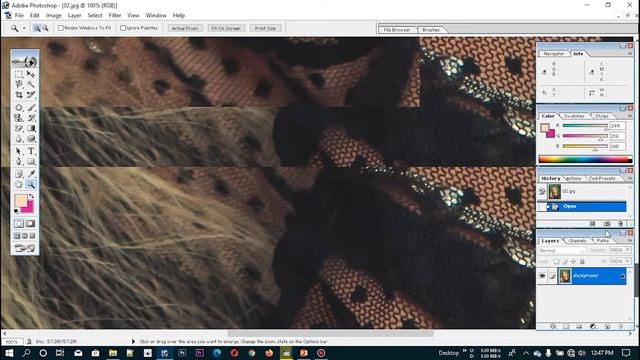Click Zoom In button in options bar
Image resolution: width=640 pixels, height=360 pixels.
click(37, 28)
